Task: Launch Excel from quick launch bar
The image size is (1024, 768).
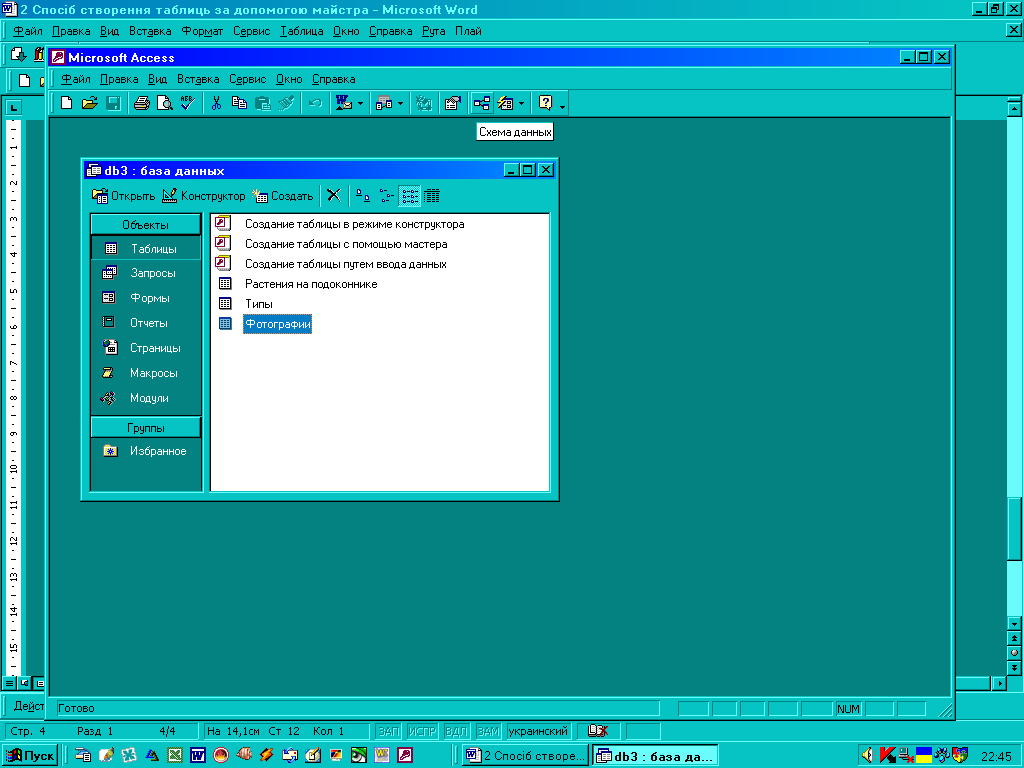Action: point(175,756)
